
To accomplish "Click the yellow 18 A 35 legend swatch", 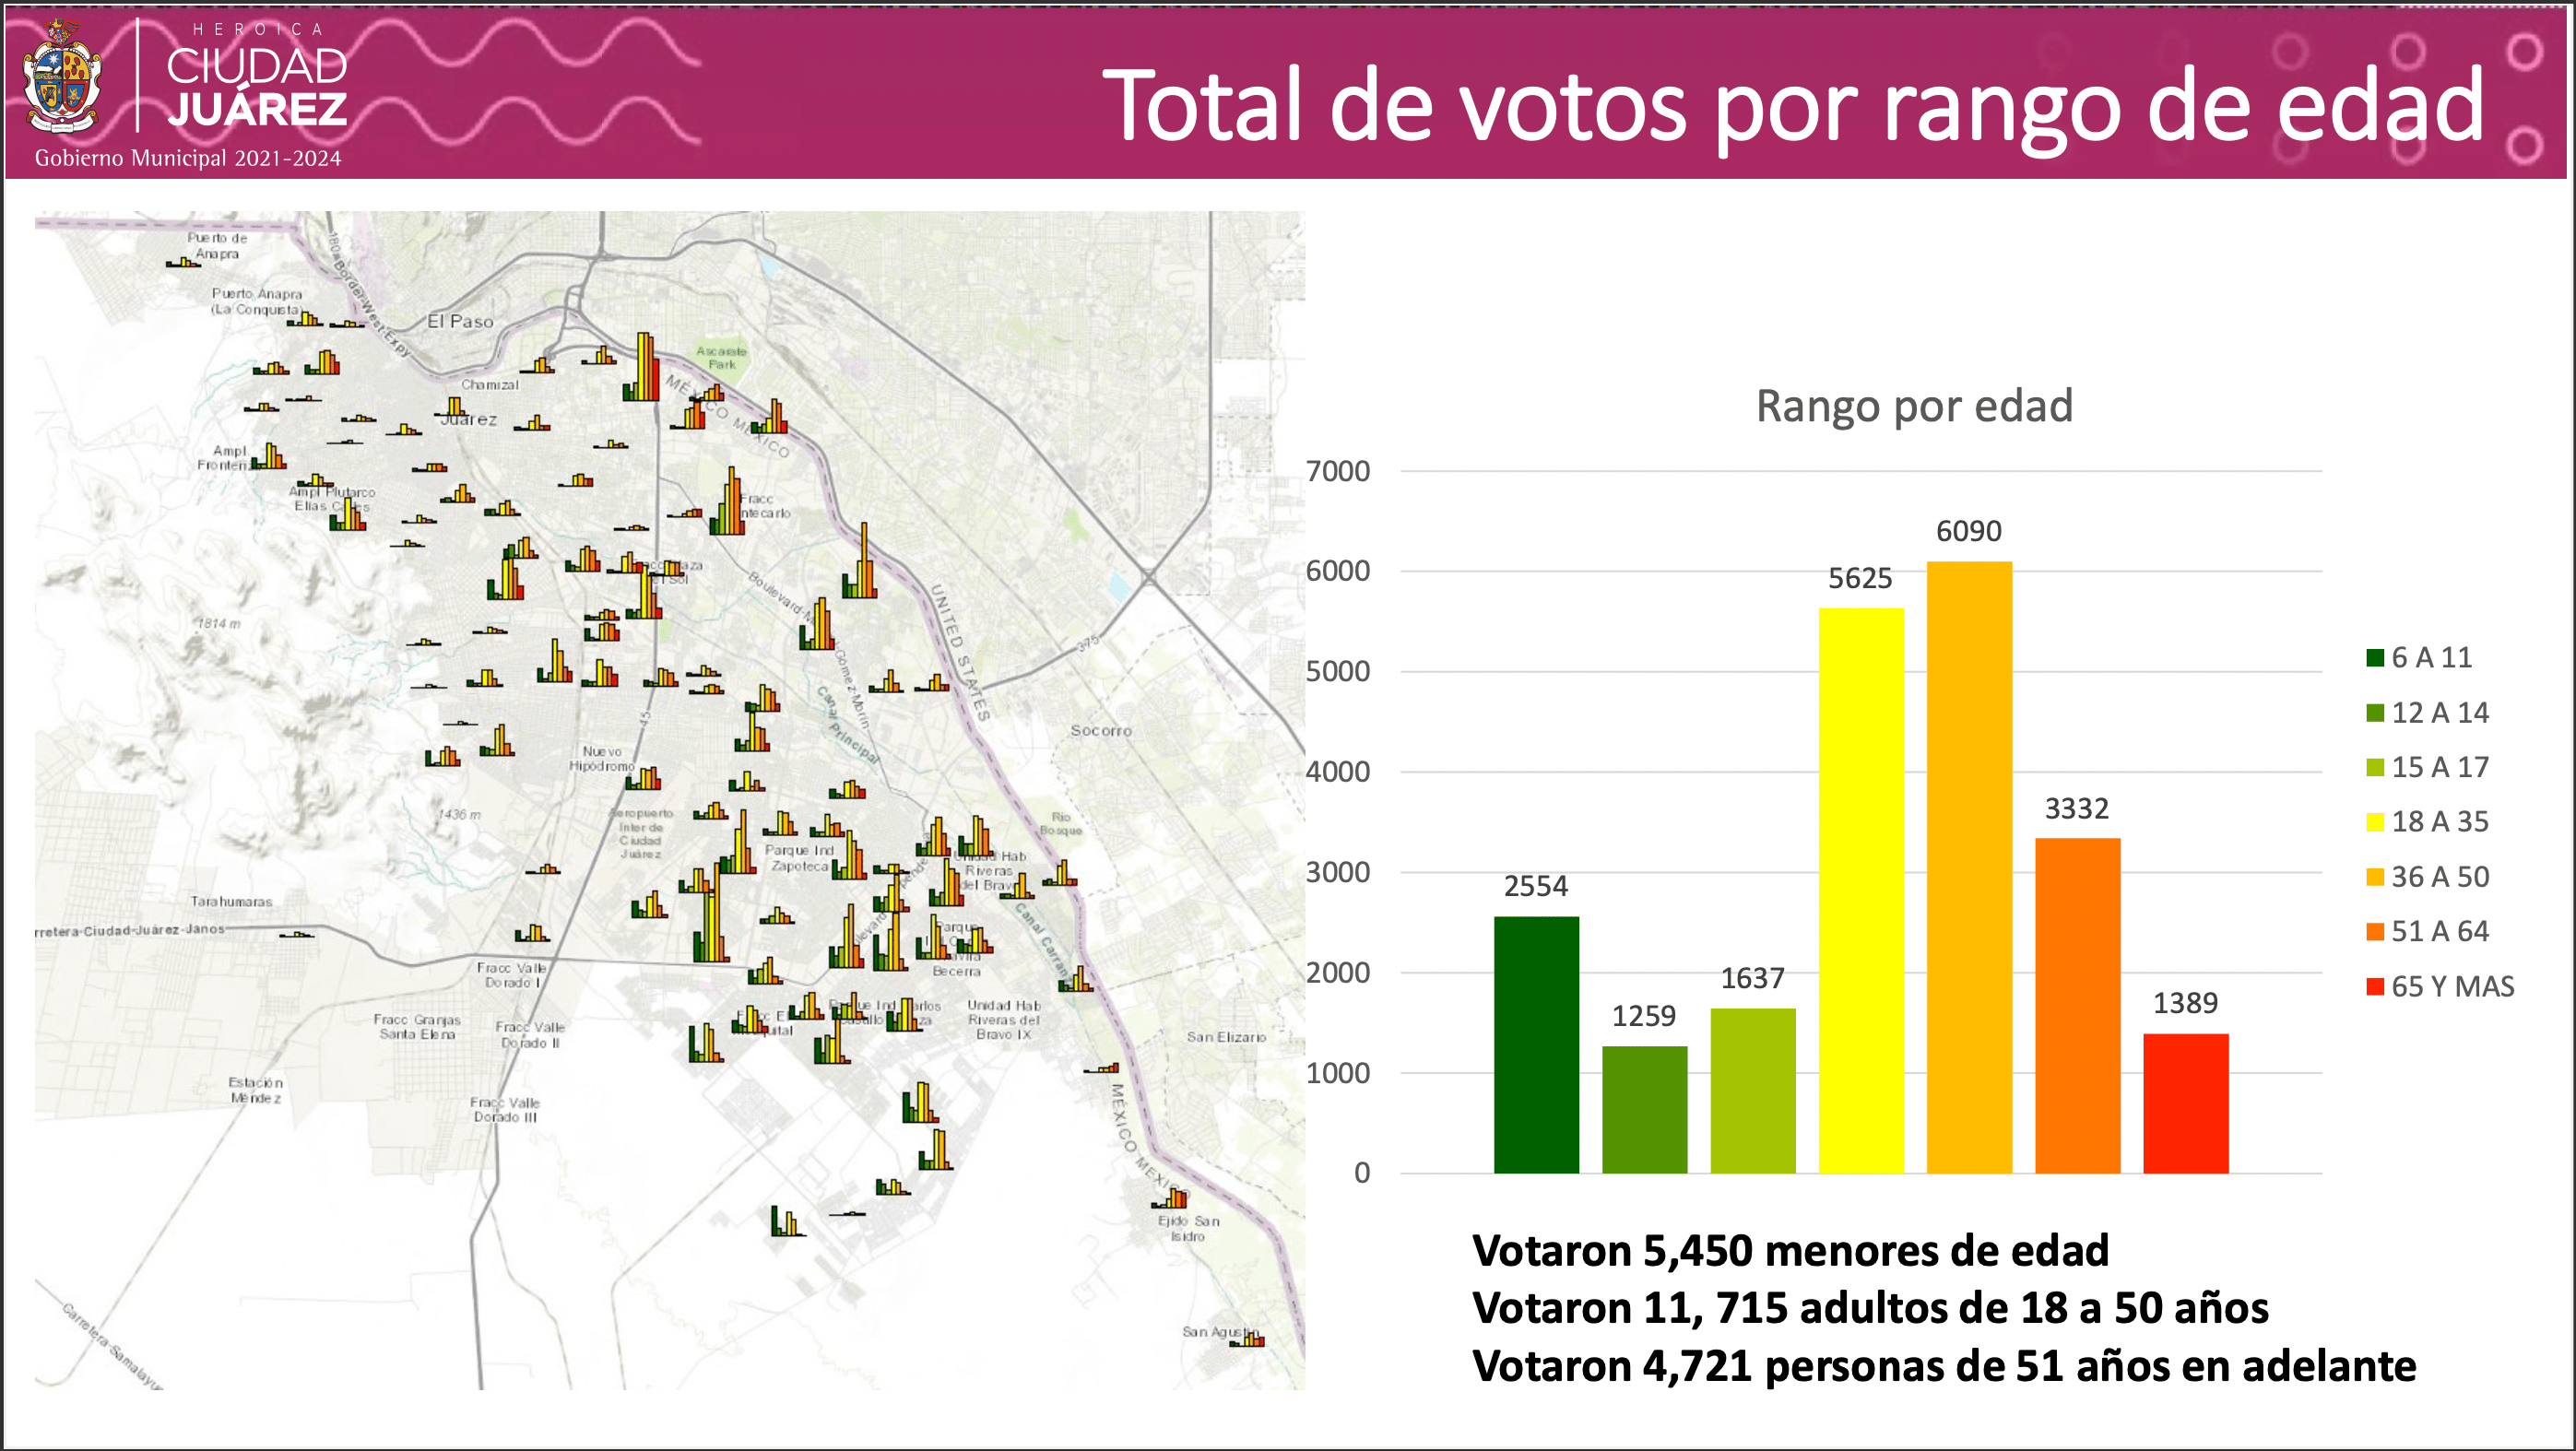I will [2374, 822].
